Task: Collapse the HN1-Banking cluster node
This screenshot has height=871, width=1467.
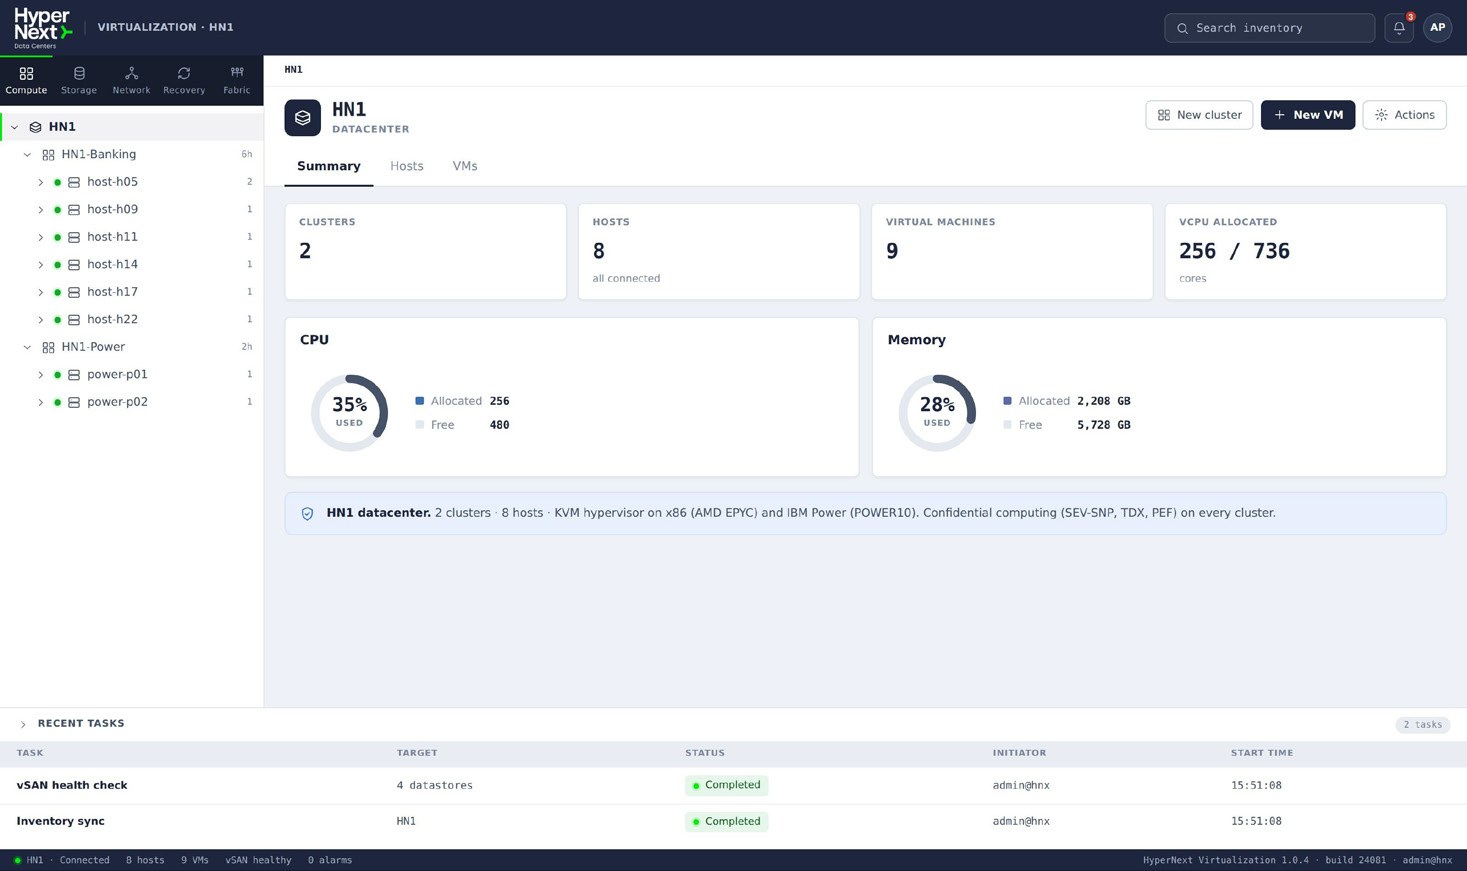Action: pos(27,155)
